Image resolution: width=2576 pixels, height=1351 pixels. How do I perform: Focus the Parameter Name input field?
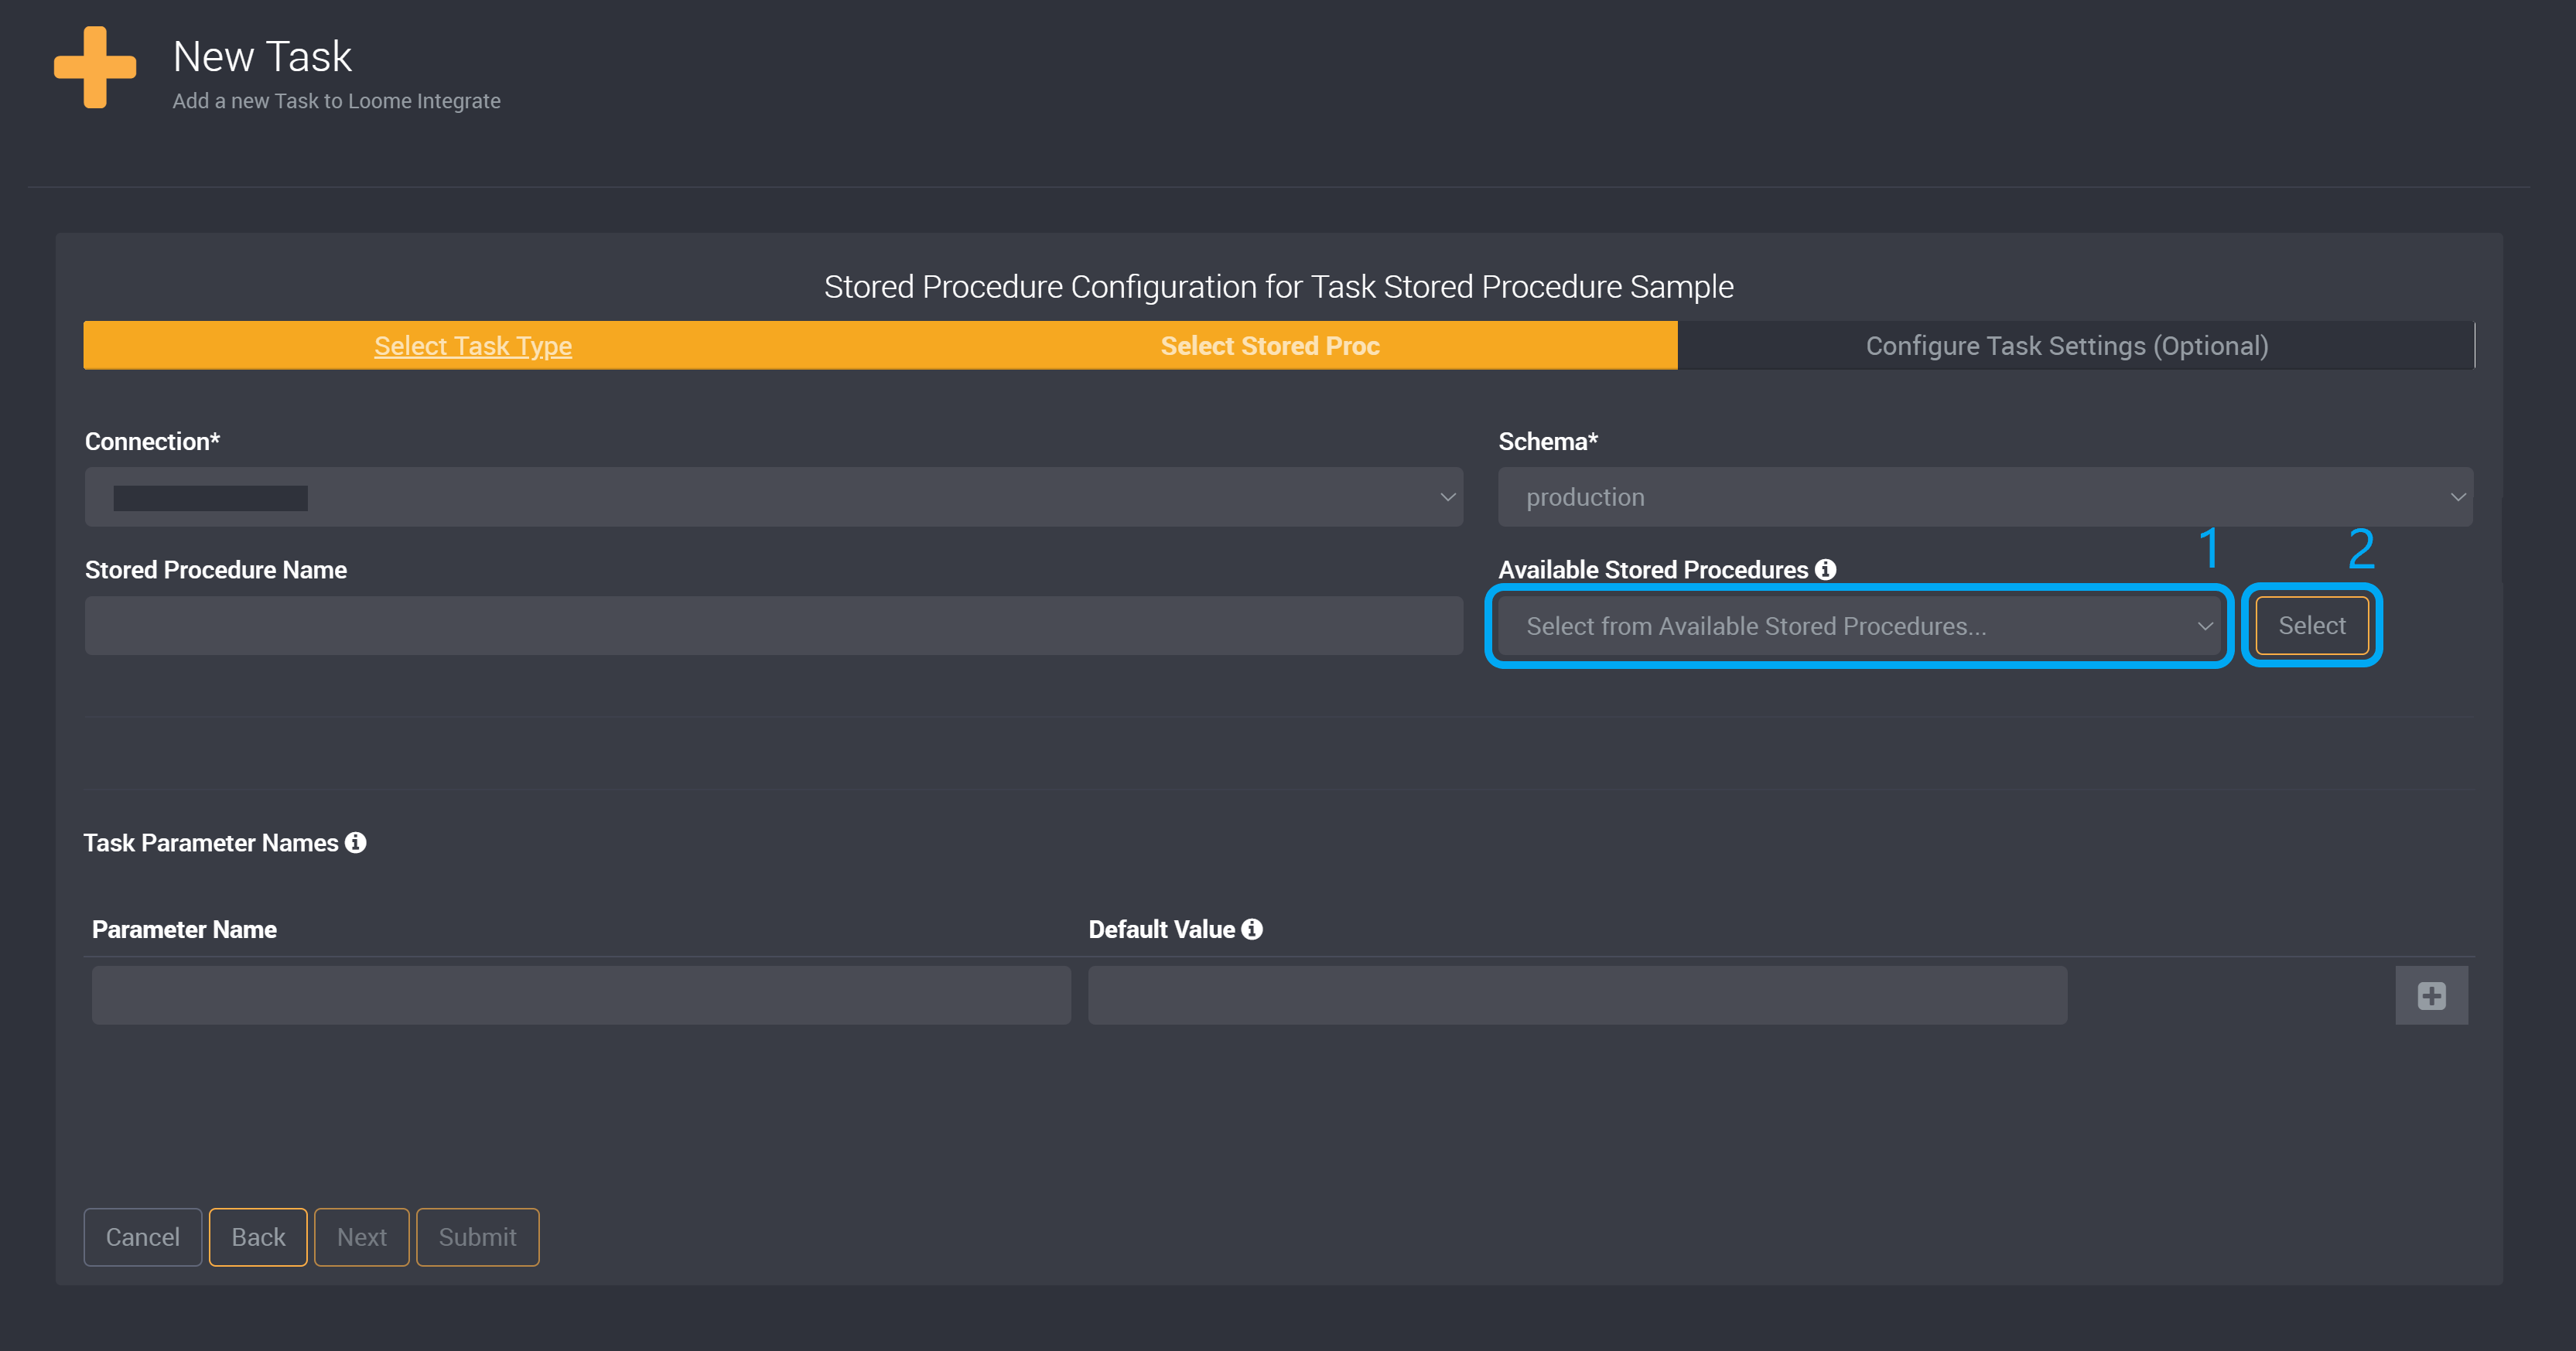click(581, 995)
